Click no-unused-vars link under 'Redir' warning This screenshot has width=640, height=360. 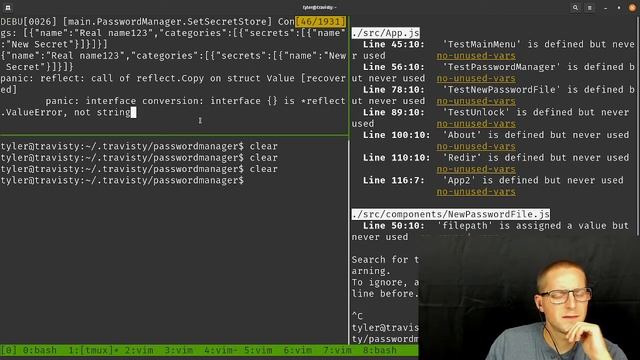coord(476,169)
